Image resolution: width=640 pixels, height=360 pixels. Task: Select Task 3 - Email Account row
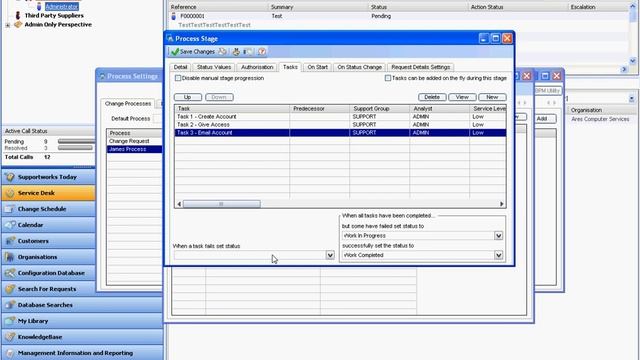pos(340,133)
